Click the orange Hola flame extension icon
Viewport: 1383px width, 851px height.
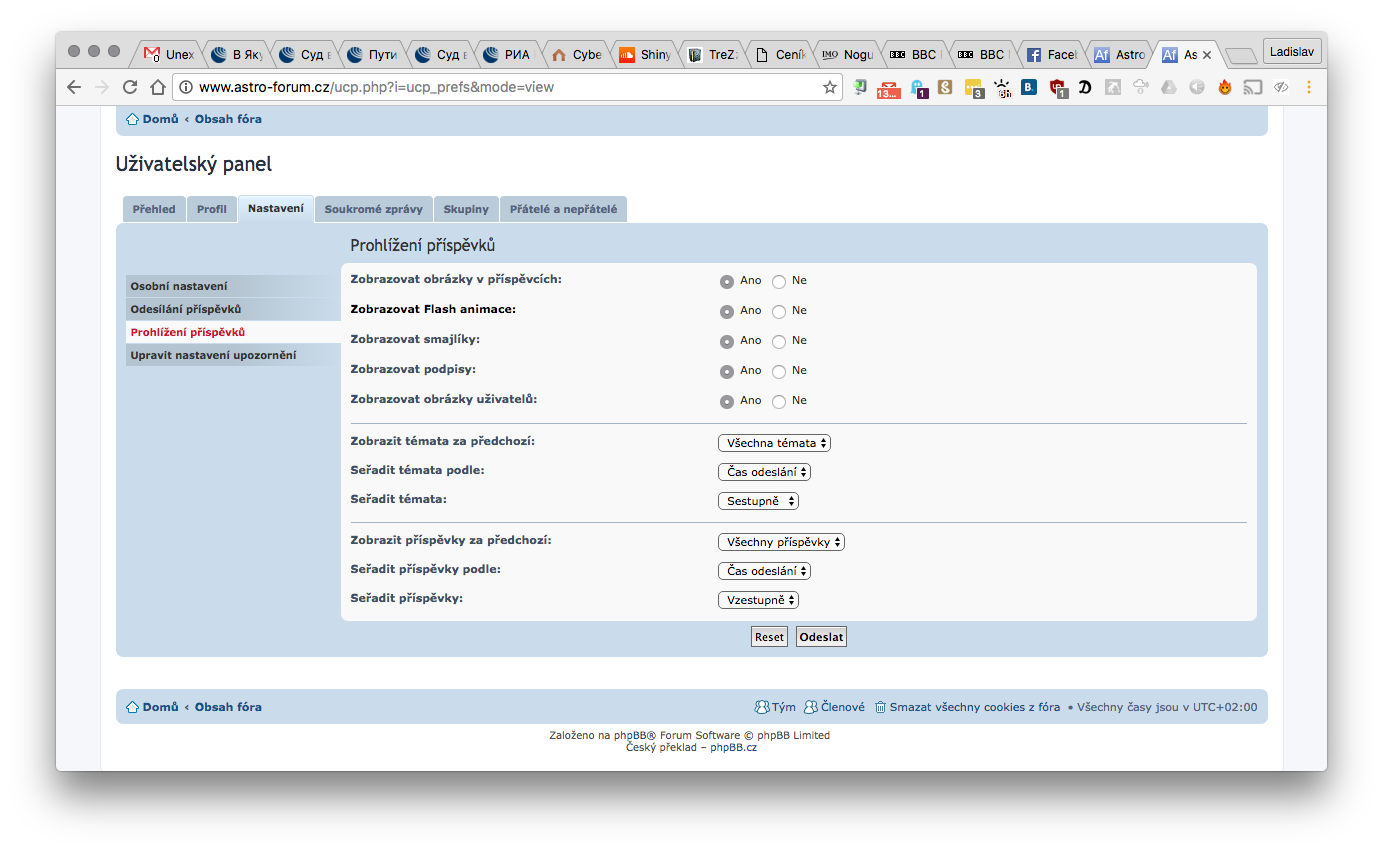click(1224, 87)
